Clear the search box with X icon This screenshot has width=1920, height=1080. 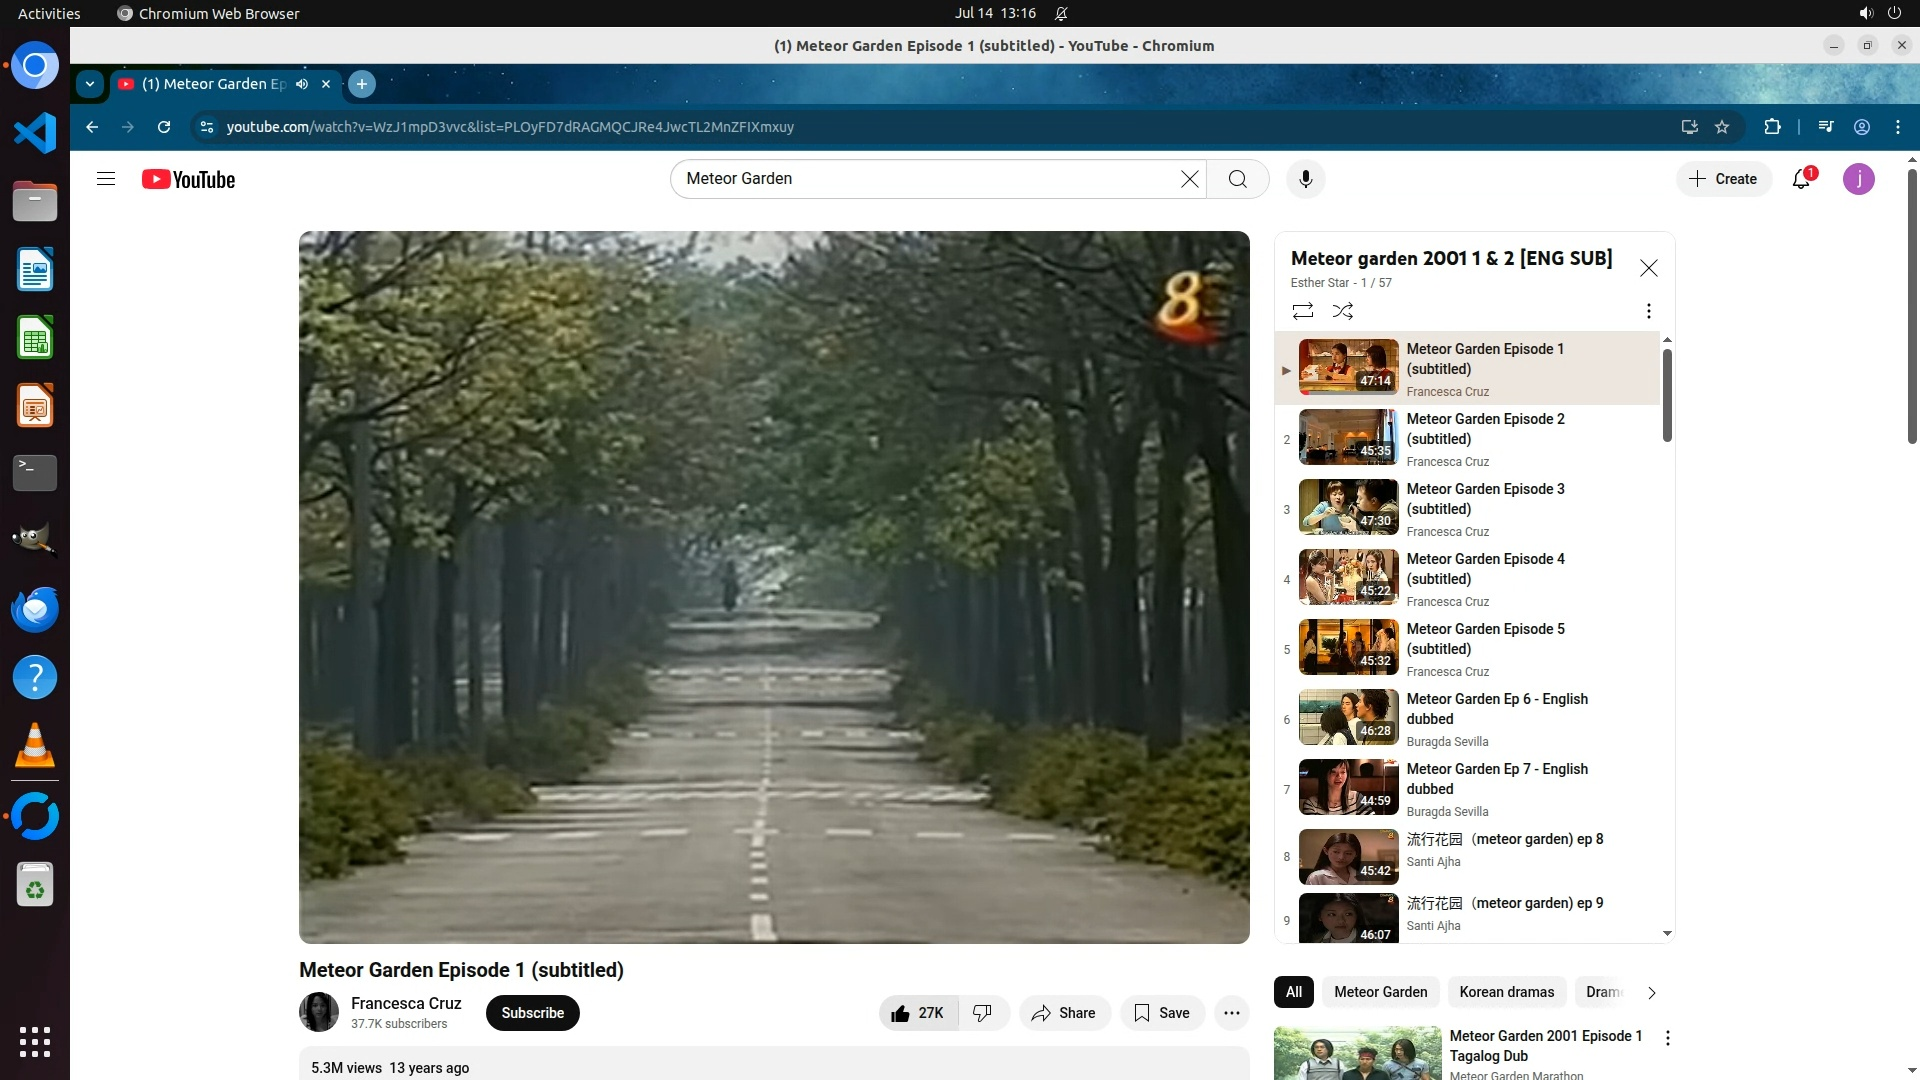(1189, 179)
